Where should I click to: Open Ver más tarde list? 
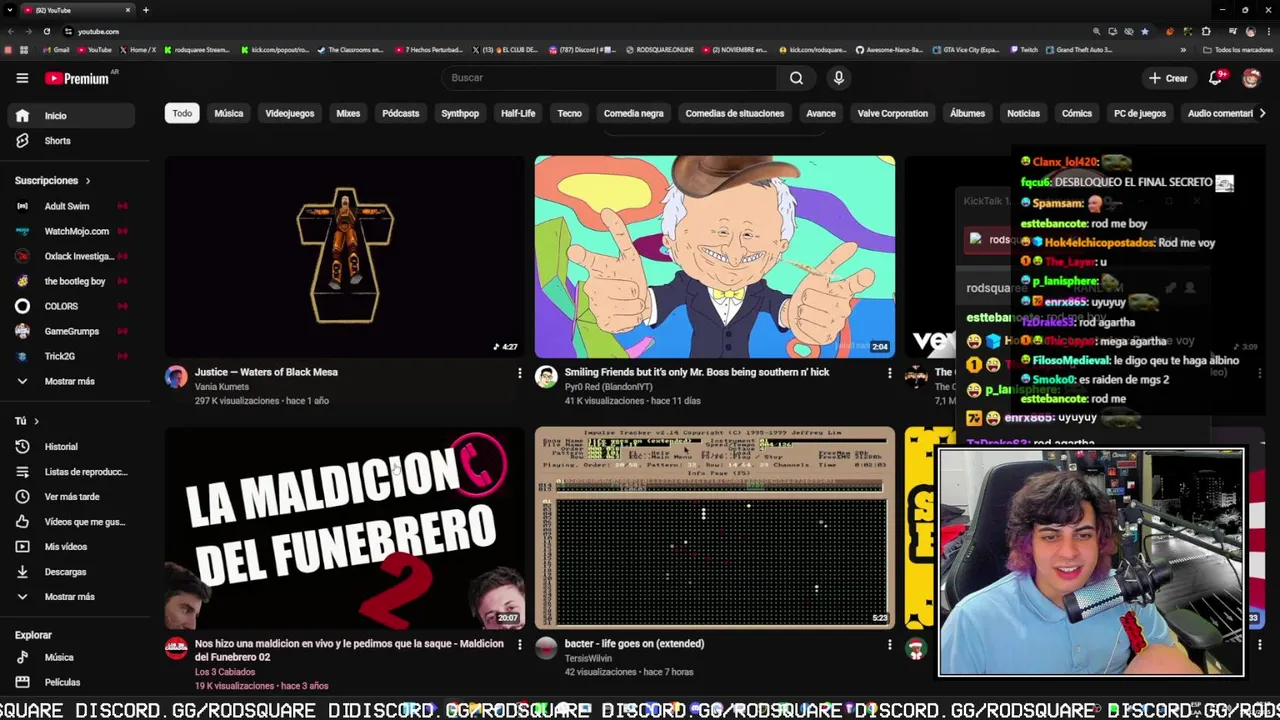coord(70,497)
